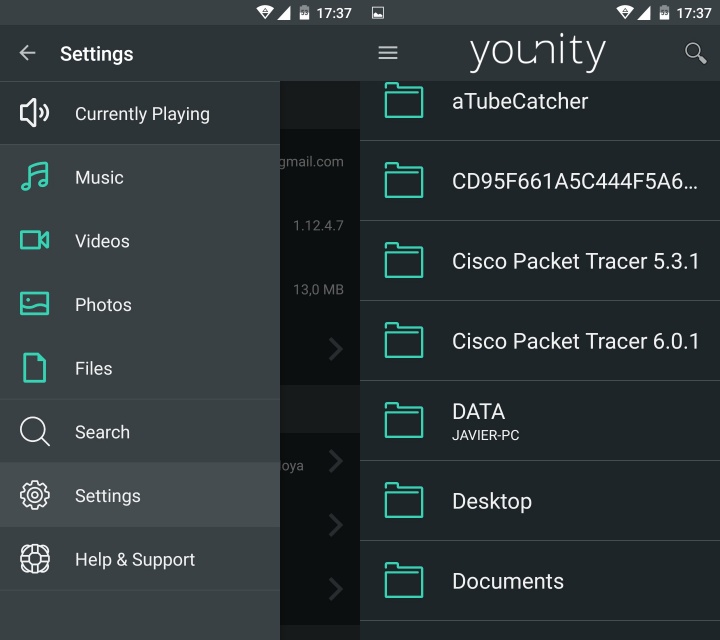The height and width of the screenshot is (640, 720).
Task: Click the version number 1.12.4.7
Action: [318, 225]
